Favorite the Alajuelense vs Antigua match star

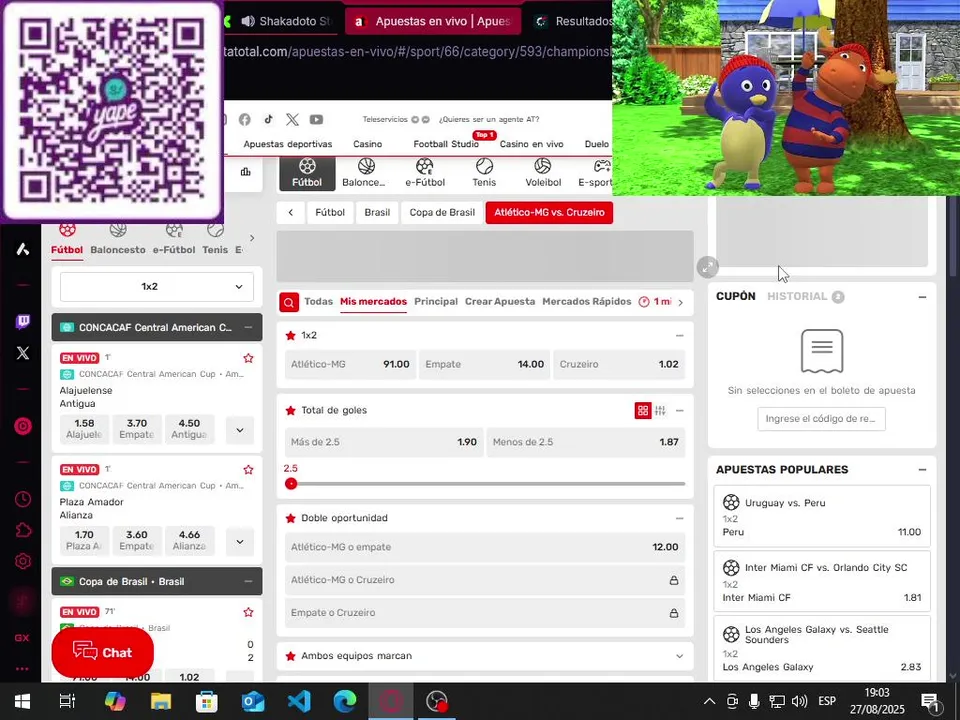(x=248, y=358)
